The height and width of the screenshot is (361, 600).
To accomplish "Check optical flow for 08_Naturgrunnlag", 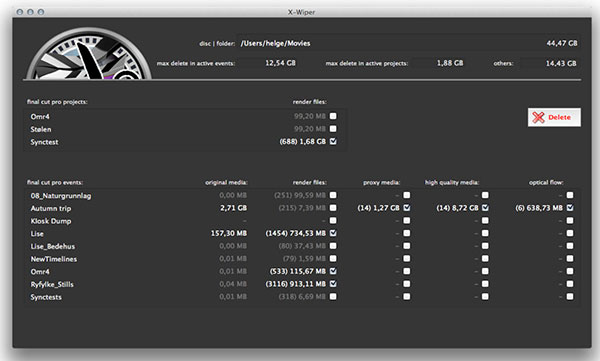I will pyautogui.click(x=570, y=195).
